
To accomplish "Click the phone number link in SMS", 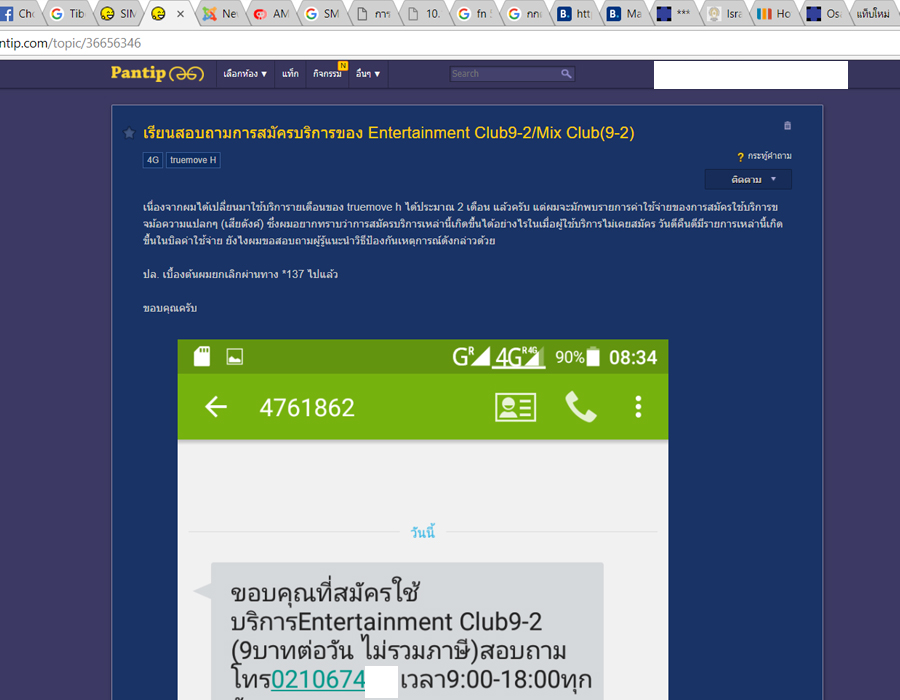I will [318, 681].
